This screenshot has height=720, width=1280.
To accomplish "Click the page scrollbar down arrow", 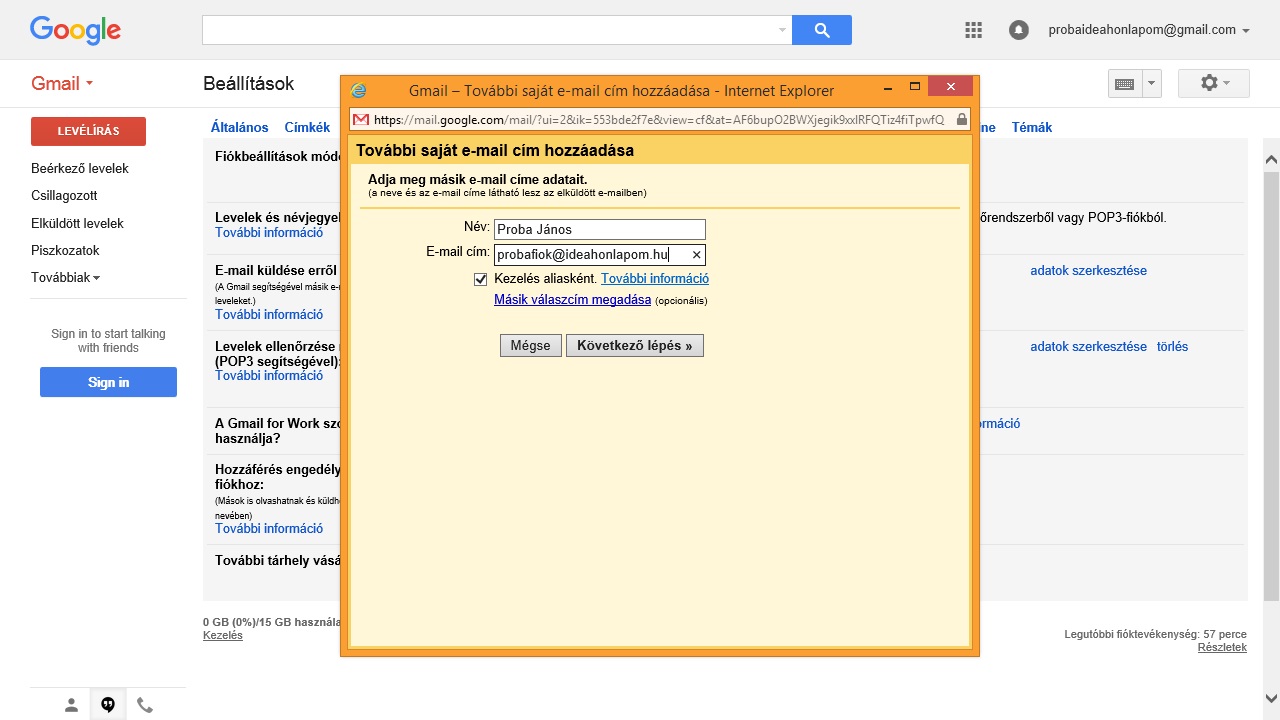I will click(1271, 698).
